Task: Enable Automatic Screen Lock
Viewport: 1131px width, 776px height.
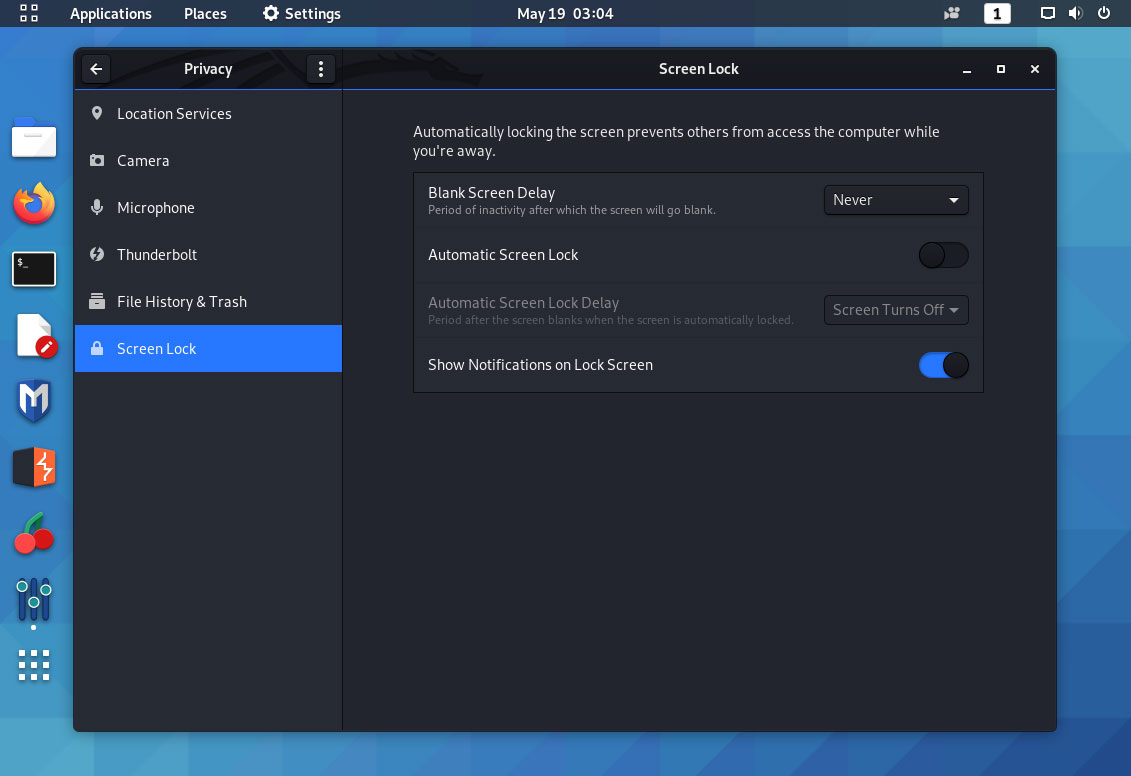Action: (943, 255)
